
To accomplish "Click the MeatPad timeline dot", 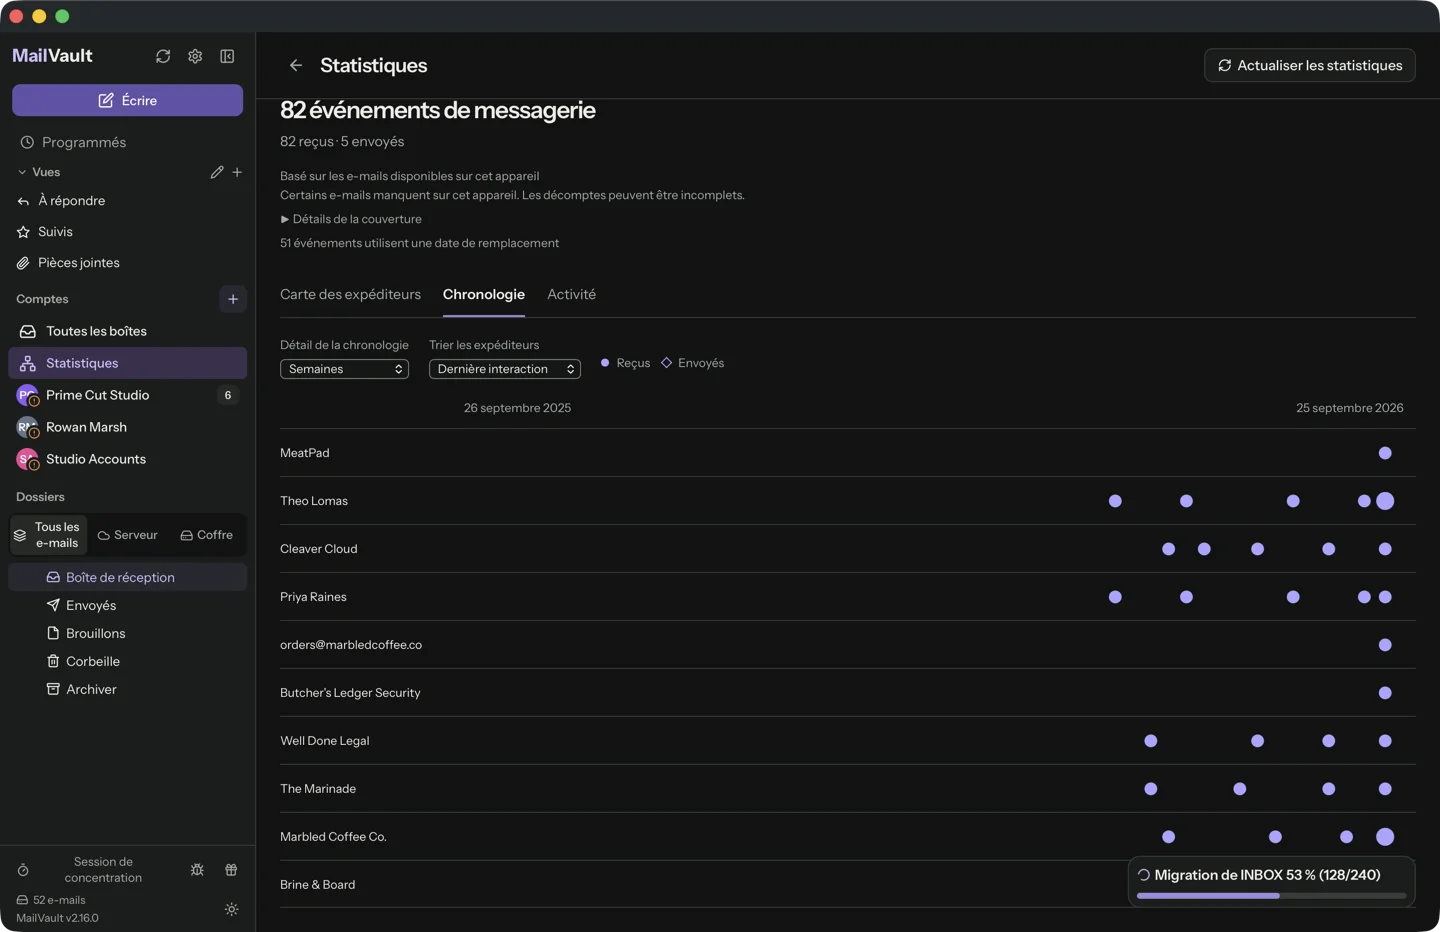I will pos(1385,453).
